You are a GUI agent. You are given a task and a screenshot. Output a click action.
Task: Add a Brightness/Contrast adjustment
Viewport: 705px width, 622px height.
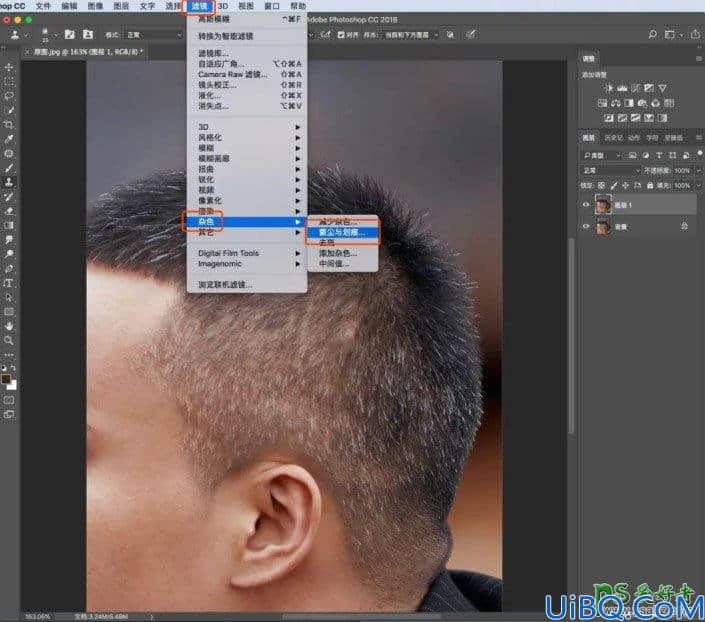tap(609, 88)
